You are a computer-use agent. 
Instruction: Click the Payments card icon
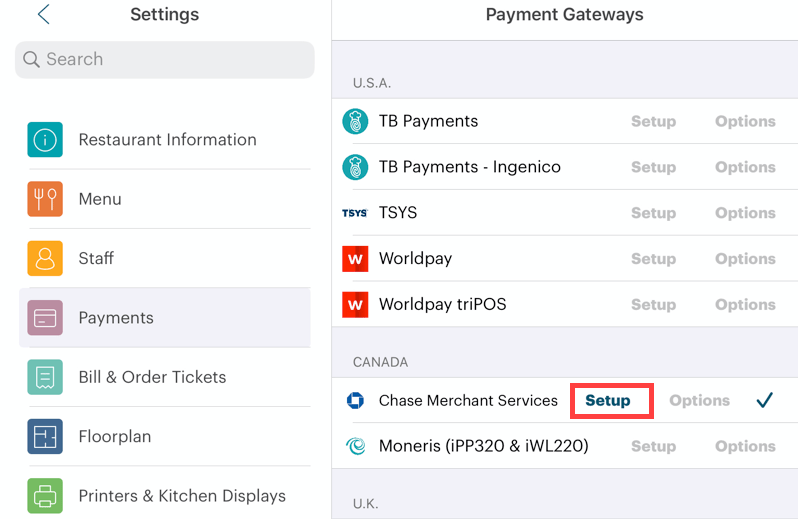click(45, 318)
